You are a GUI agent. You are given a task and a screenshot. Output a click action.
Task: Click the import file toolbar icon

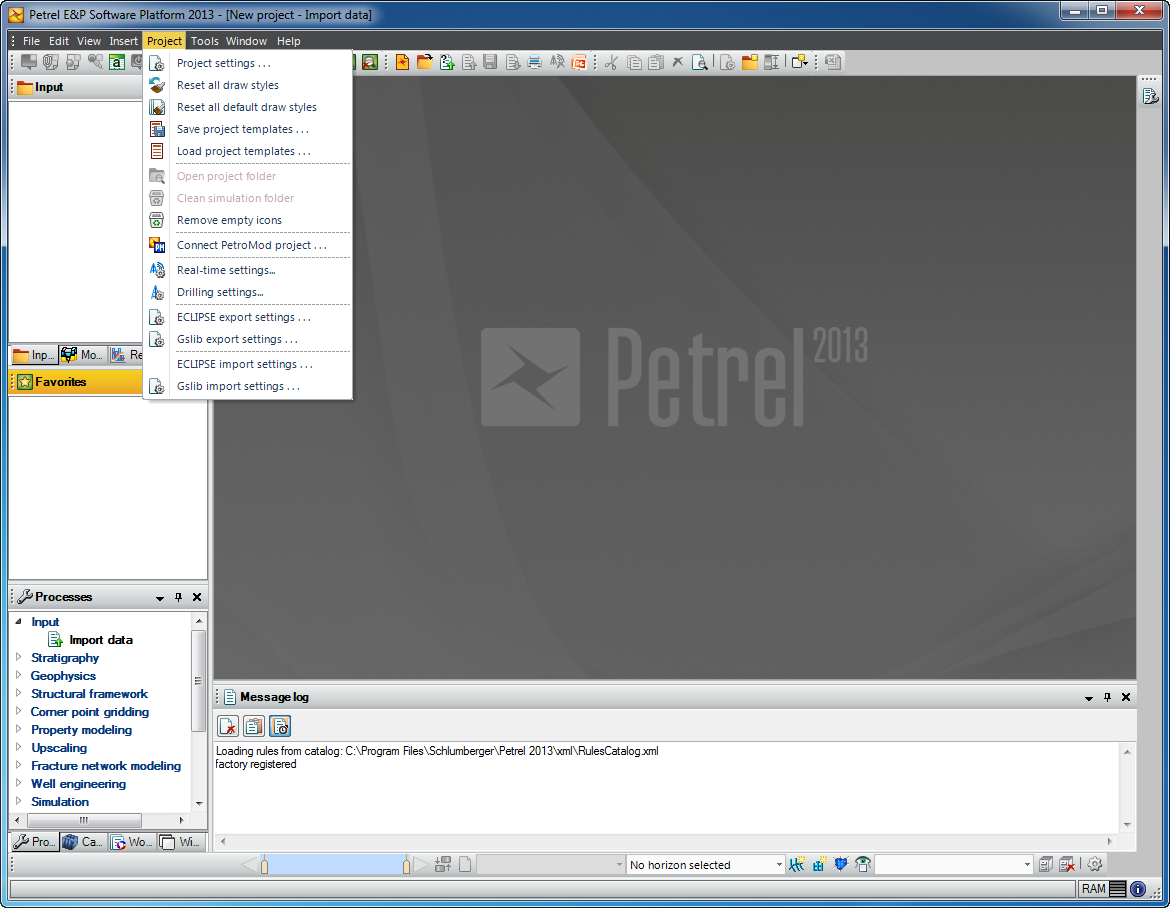(x=447, y=63)
